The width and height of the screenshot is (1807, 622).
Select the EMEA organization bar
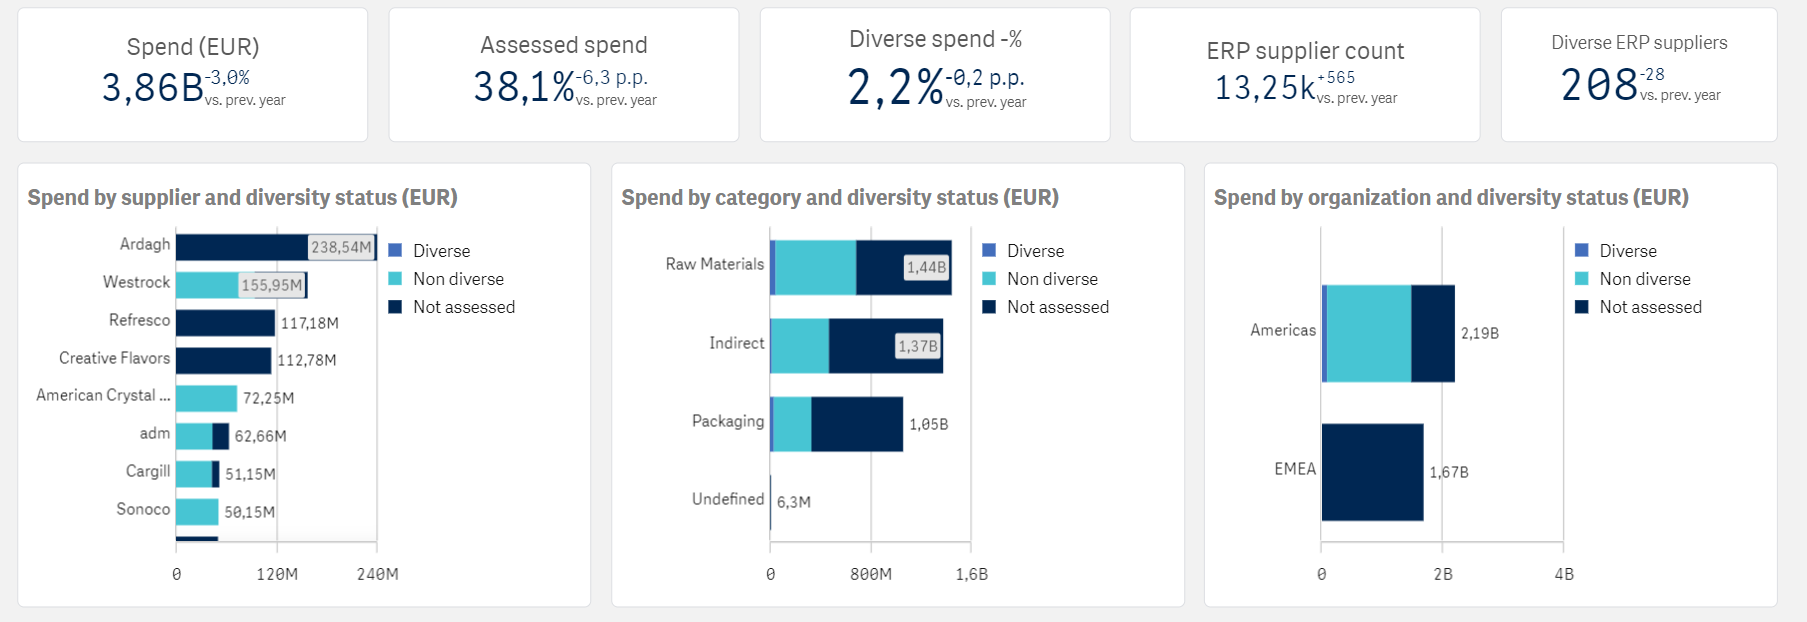point(1372,472)
